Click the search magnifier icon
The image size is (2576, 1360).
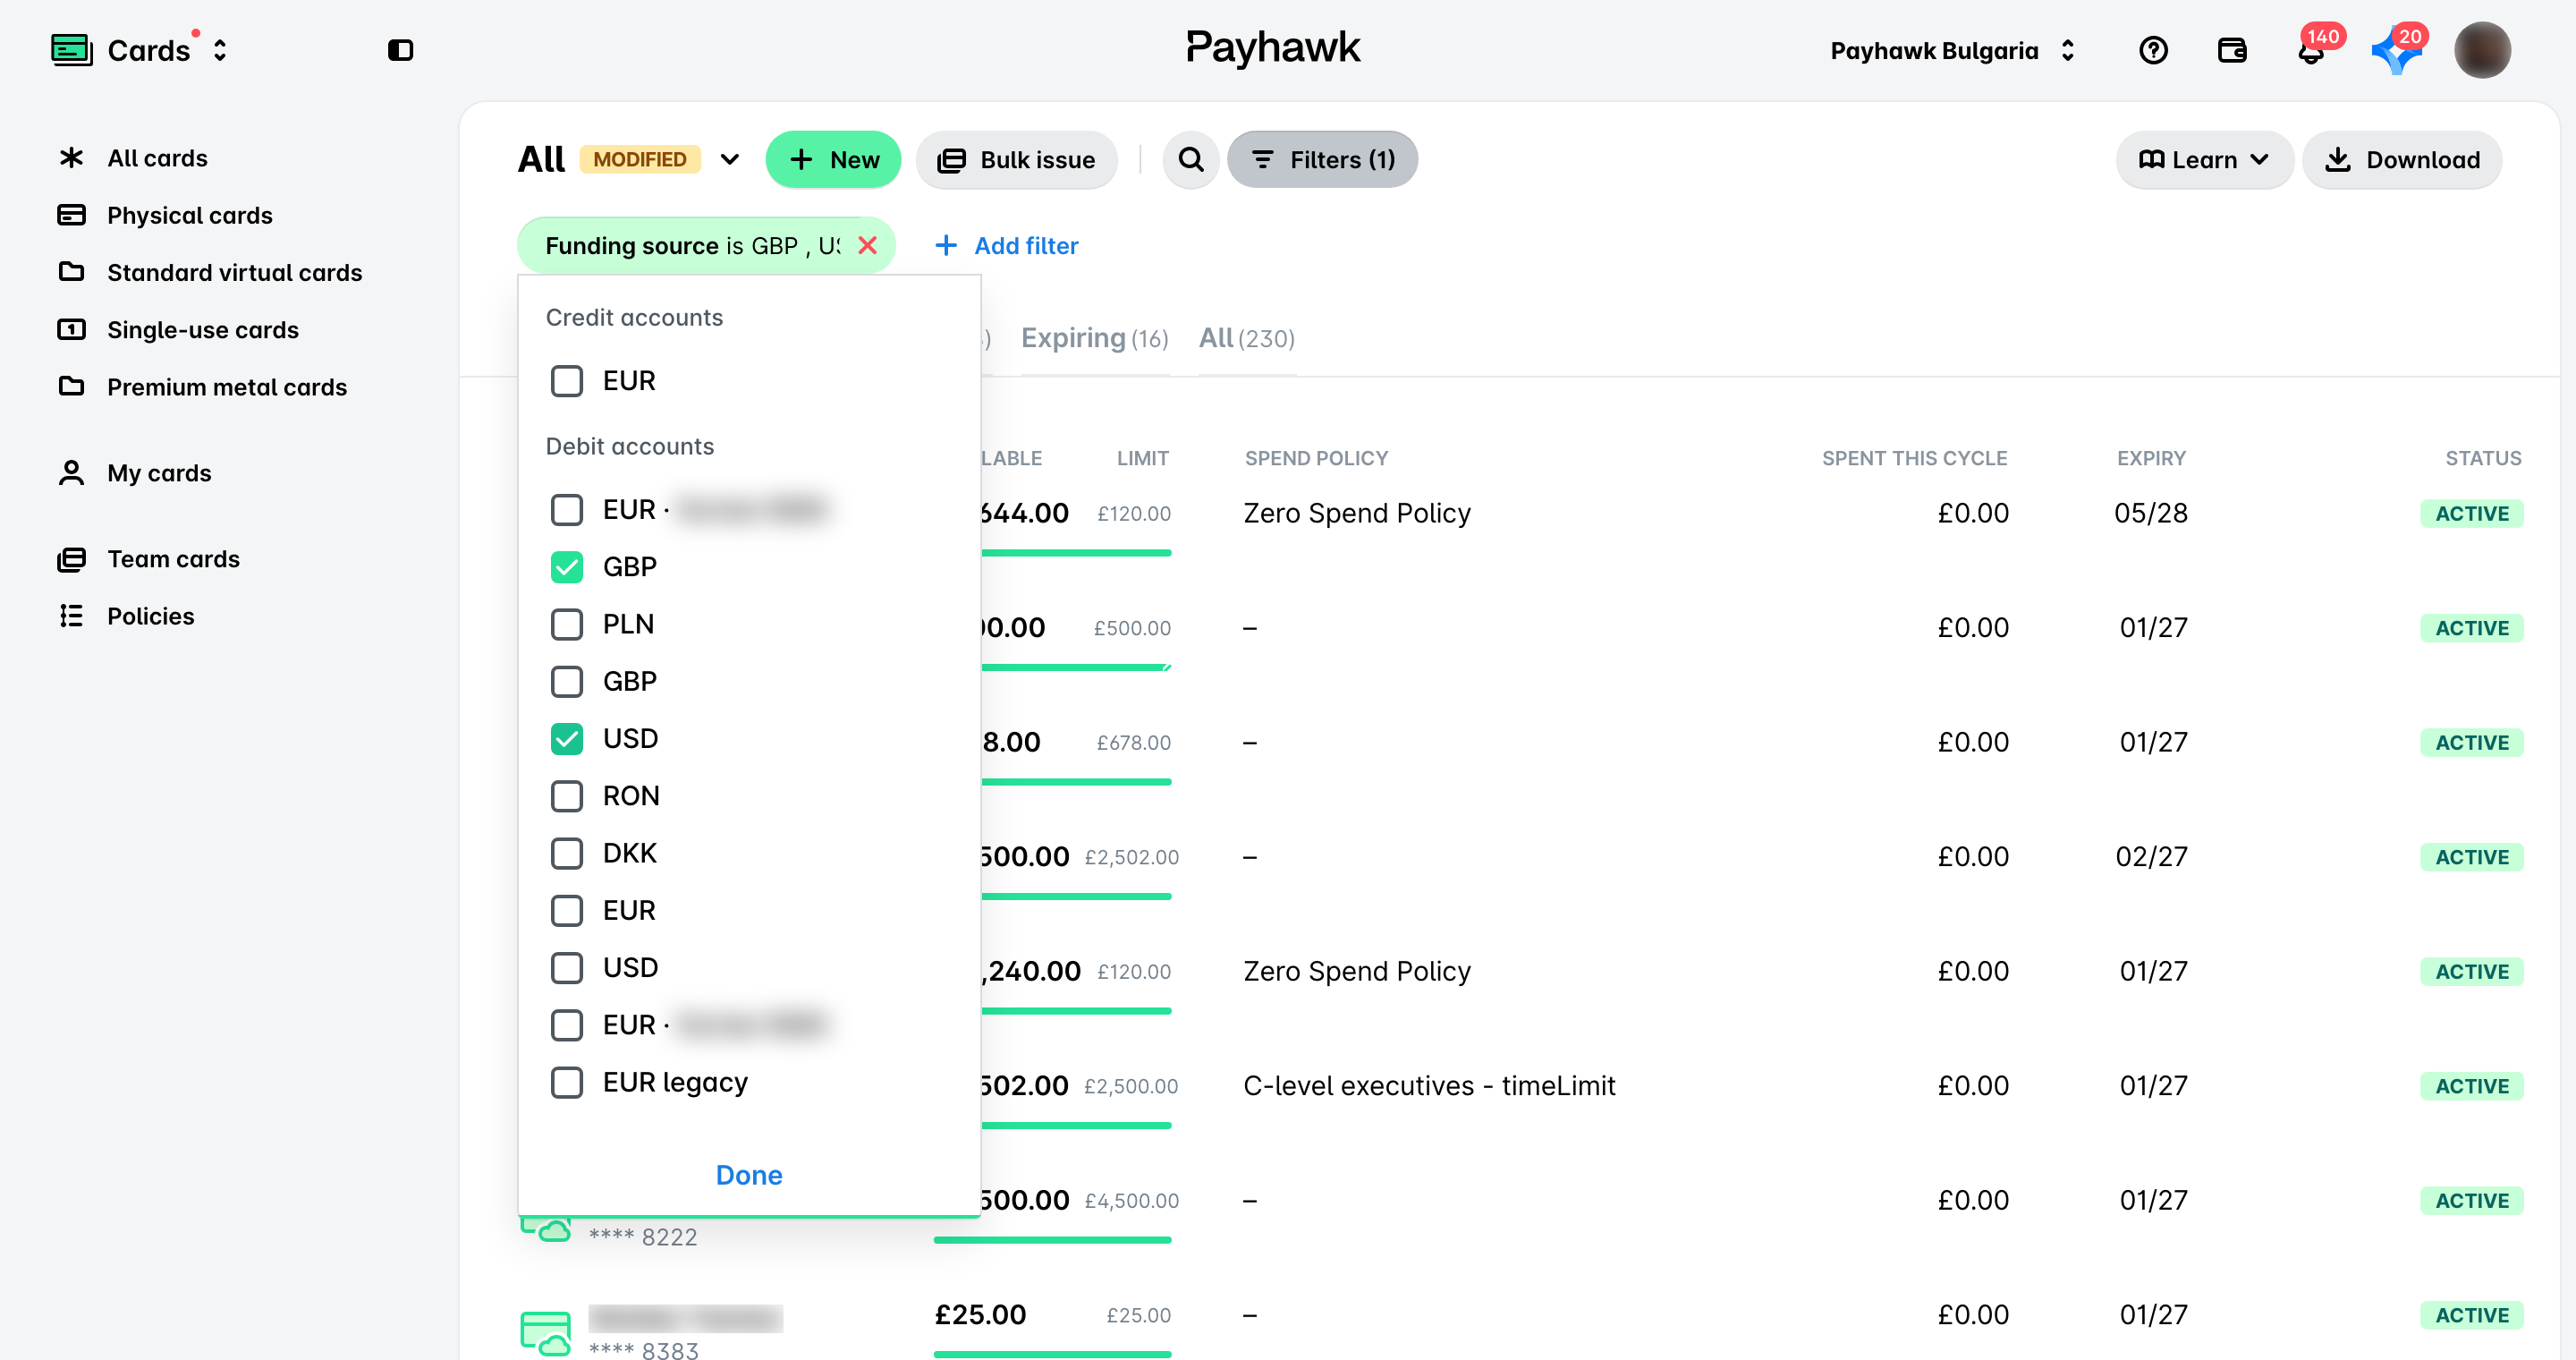pyautogui.click(x=1190, y=159)
